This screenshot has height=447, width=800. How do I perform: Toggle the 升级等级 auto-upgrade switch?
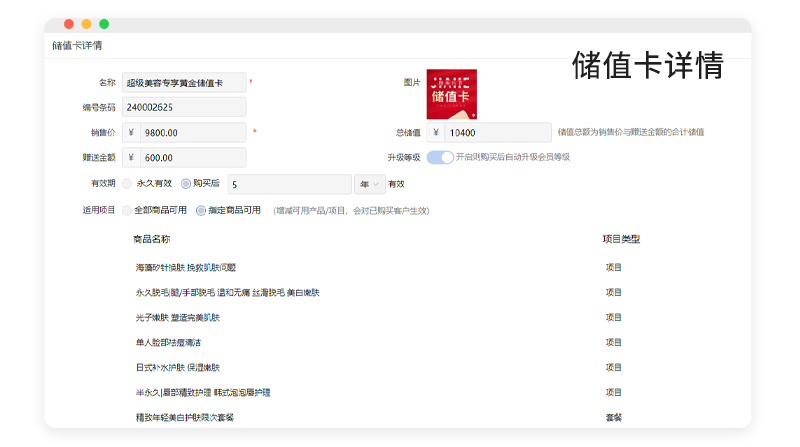[x=440, y=157]
